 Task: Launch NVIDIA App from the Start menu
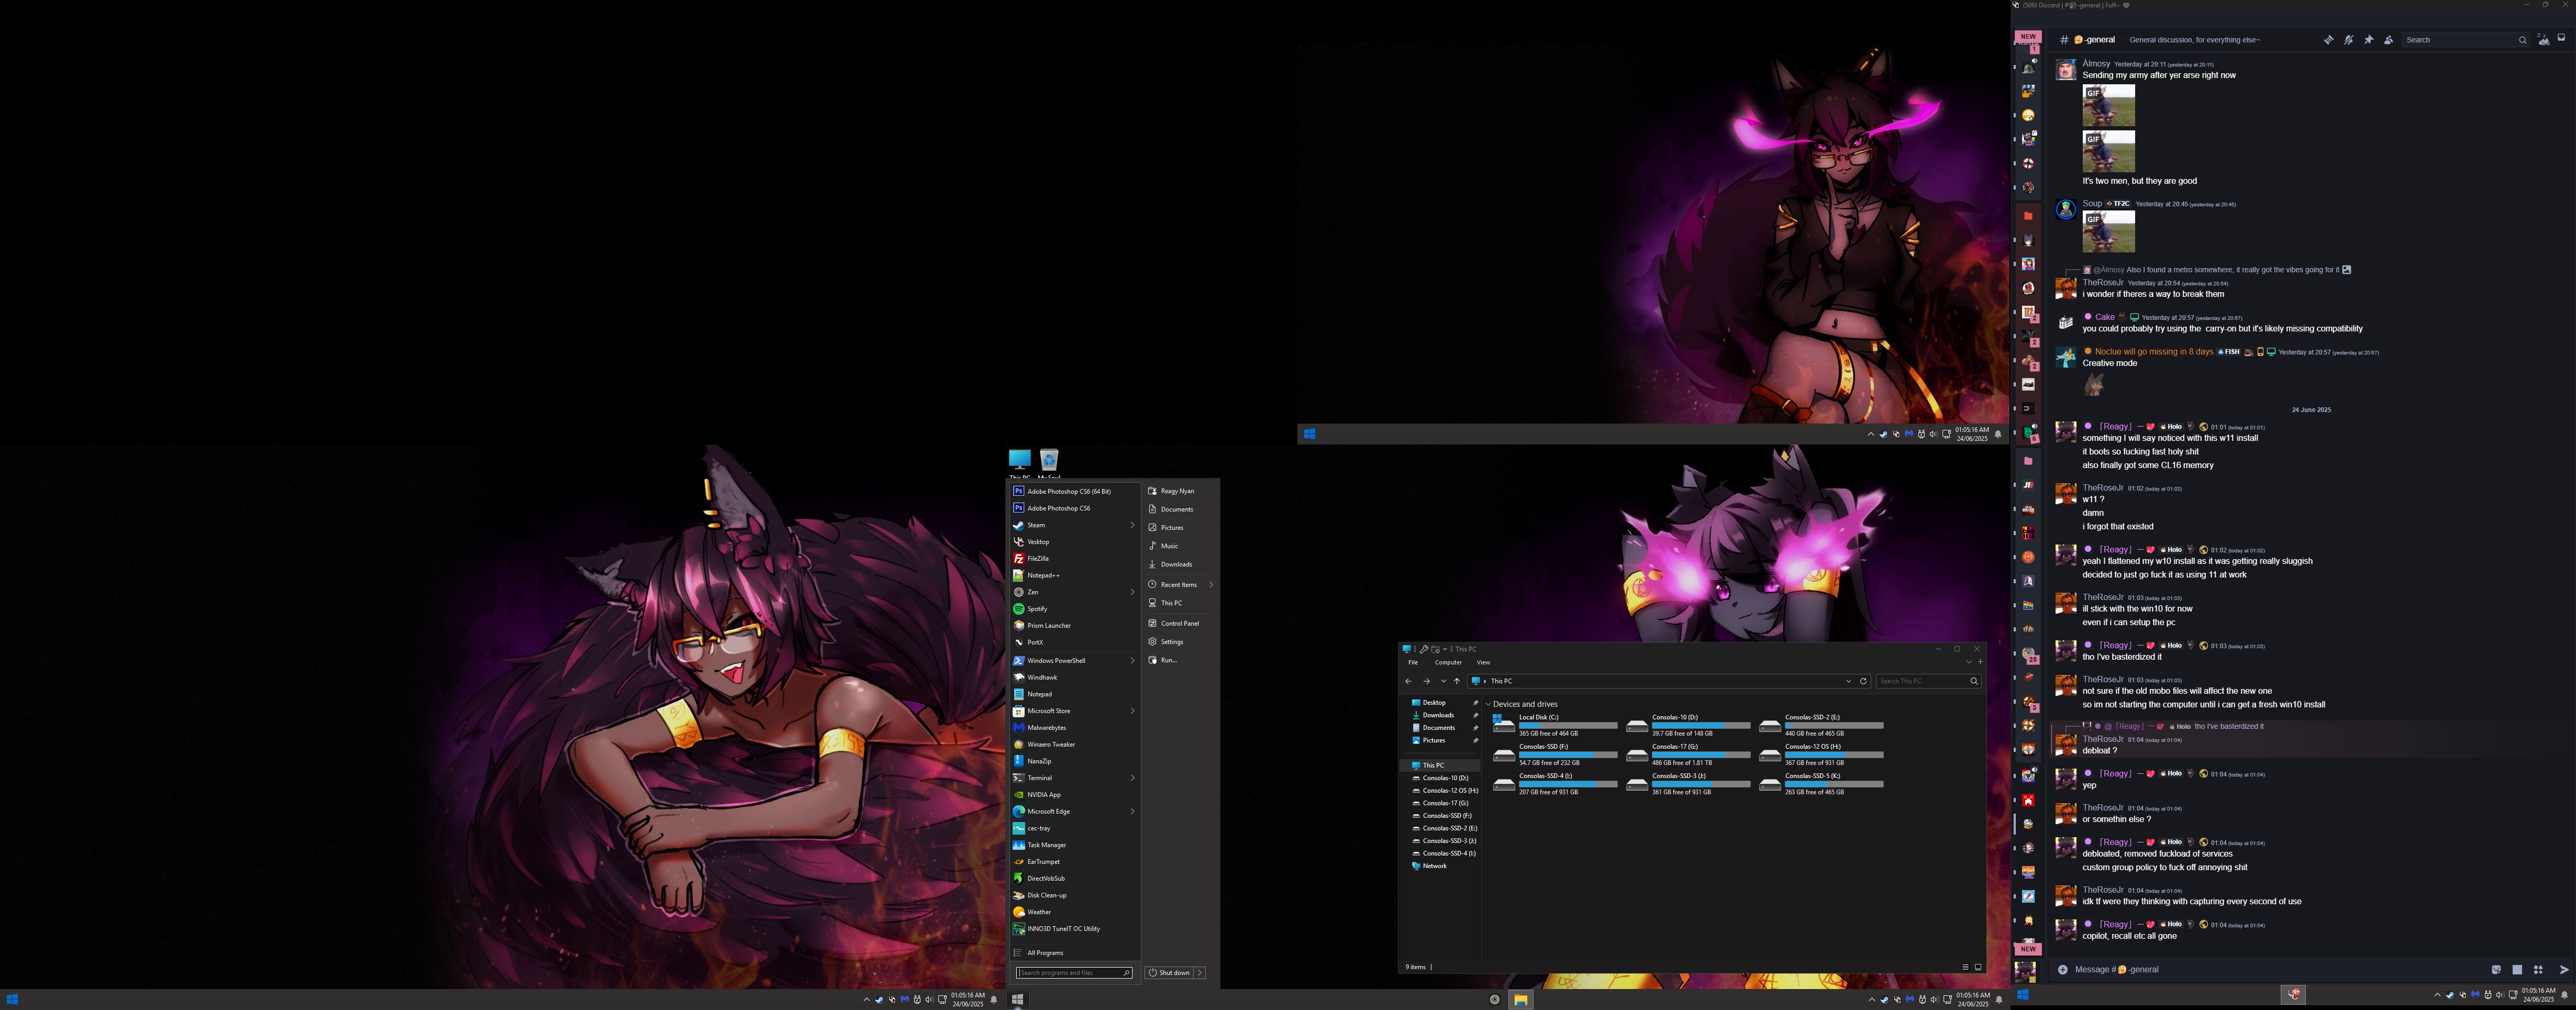1075,795
